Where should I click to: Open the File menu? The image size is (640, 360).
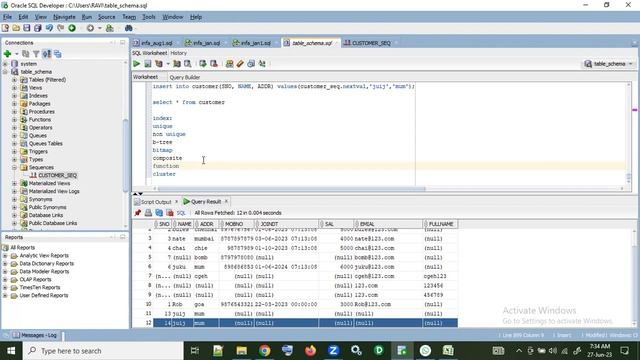pos(7,17)
